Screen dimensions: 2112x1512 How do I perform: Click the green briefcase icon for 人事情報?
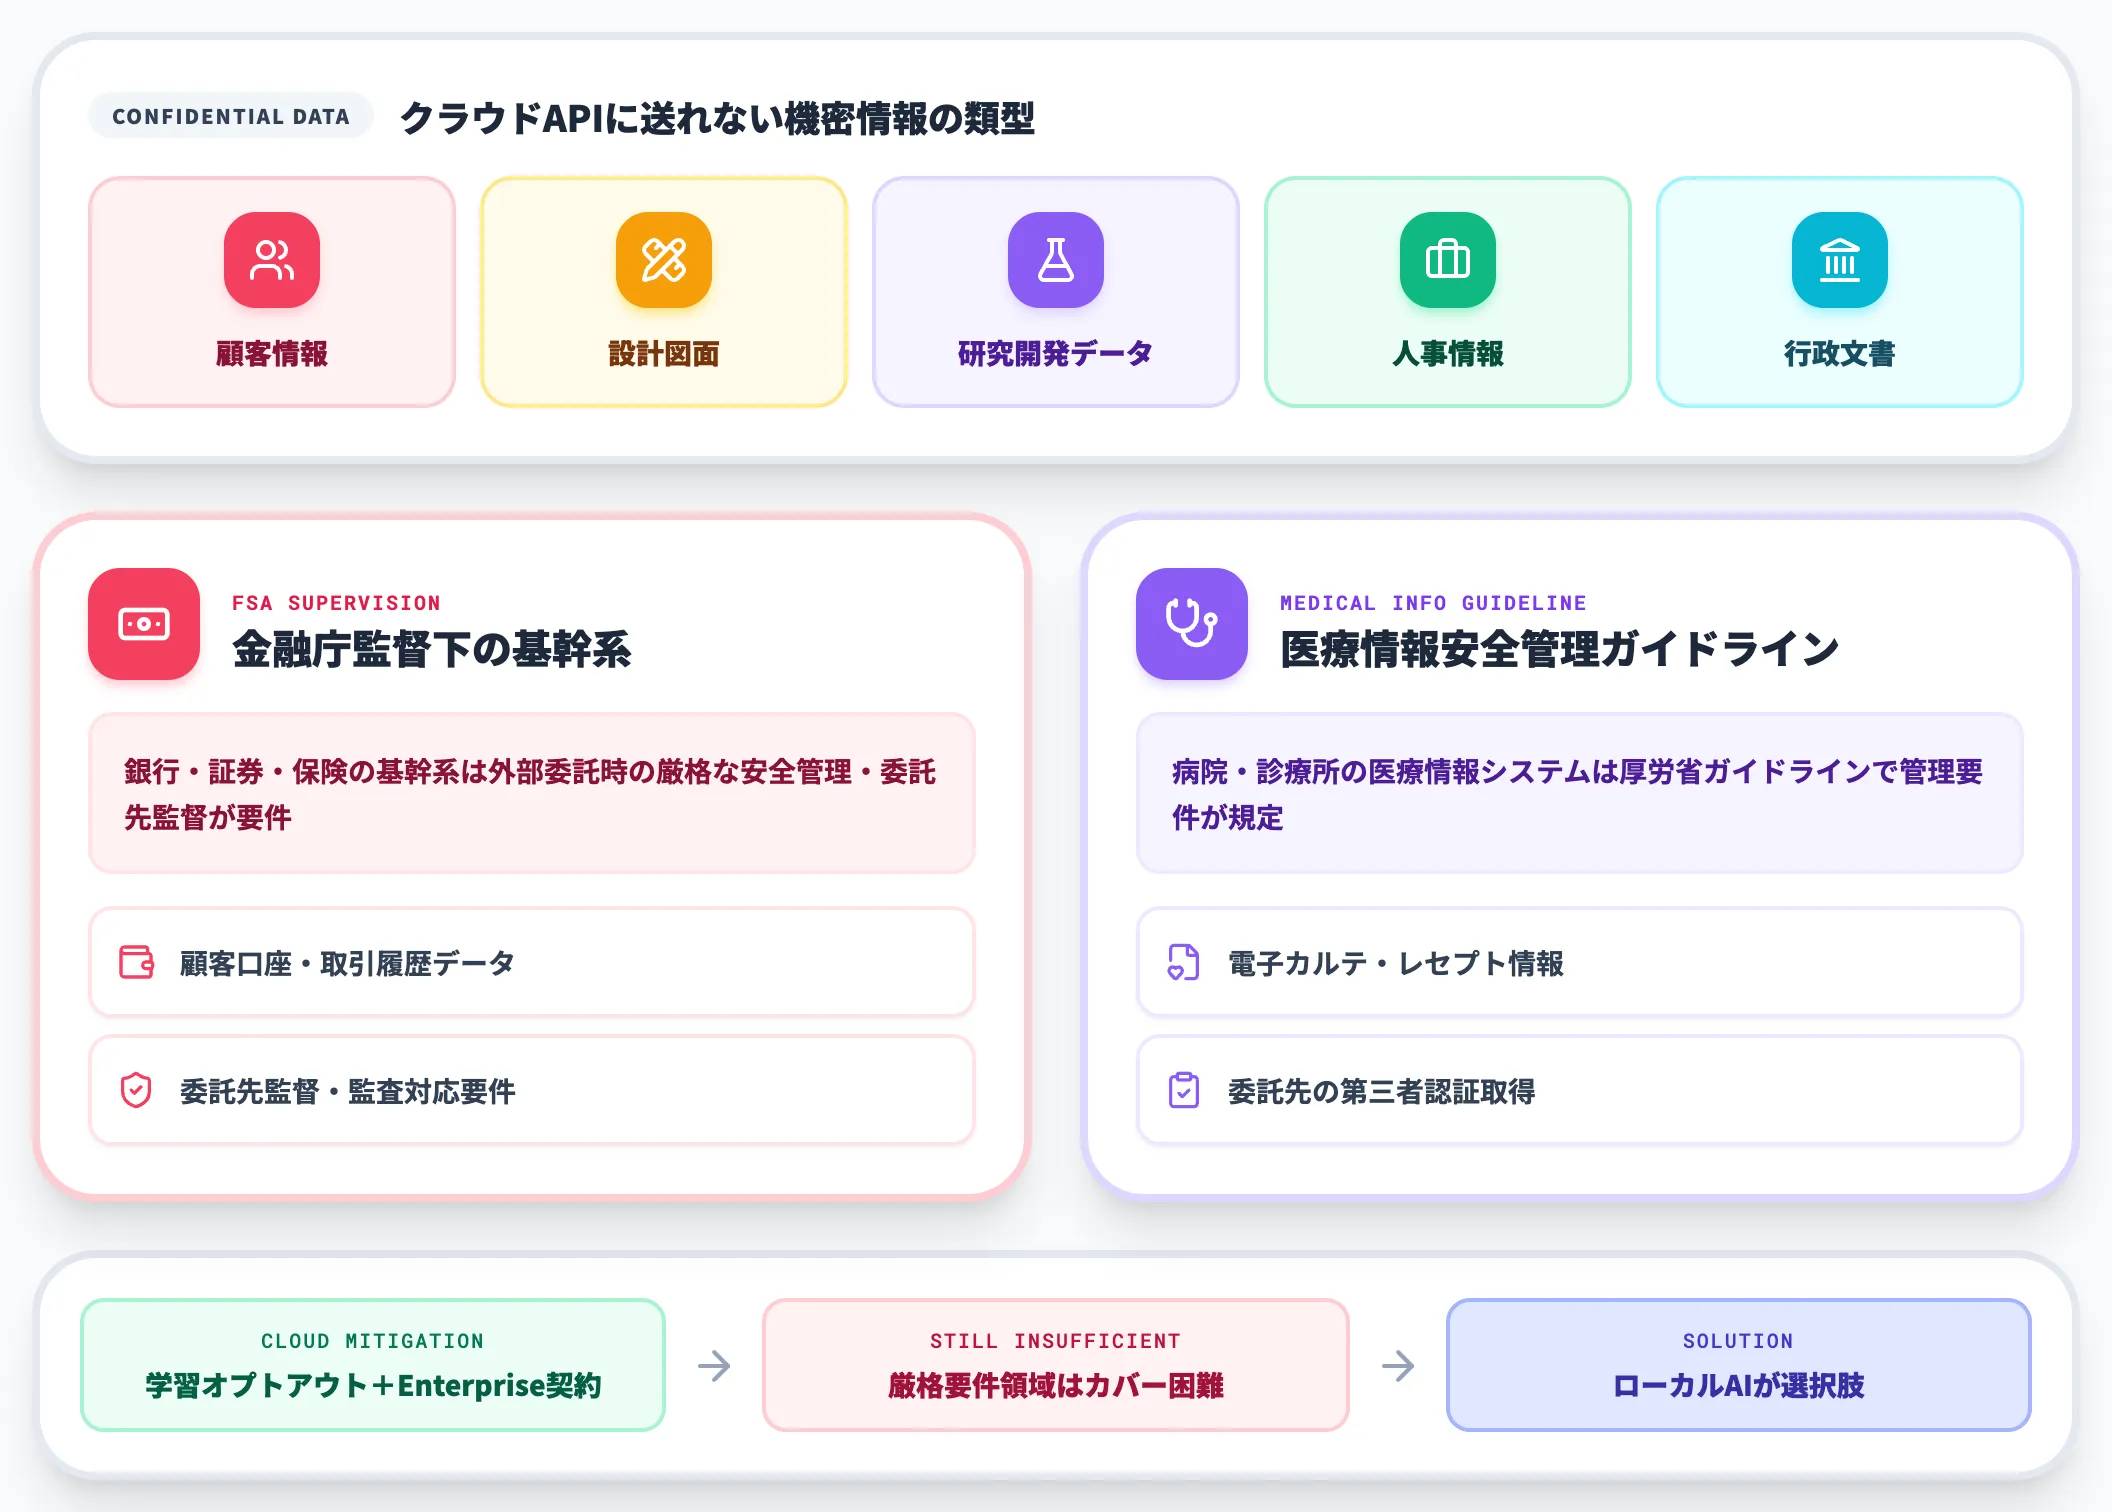click(1448, 260)
